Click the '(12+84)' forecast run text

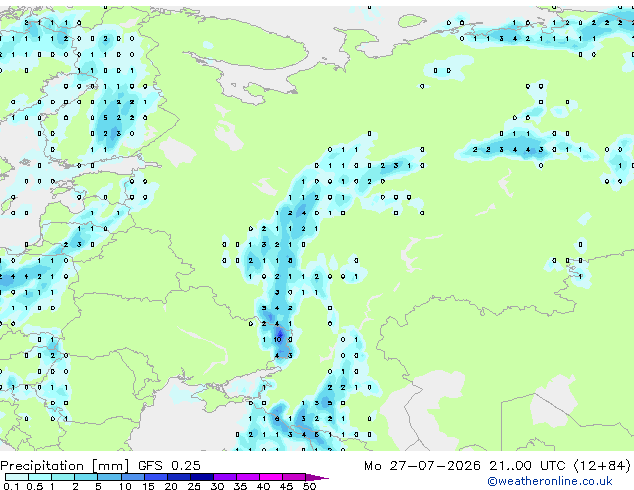(x=602, y=465)
